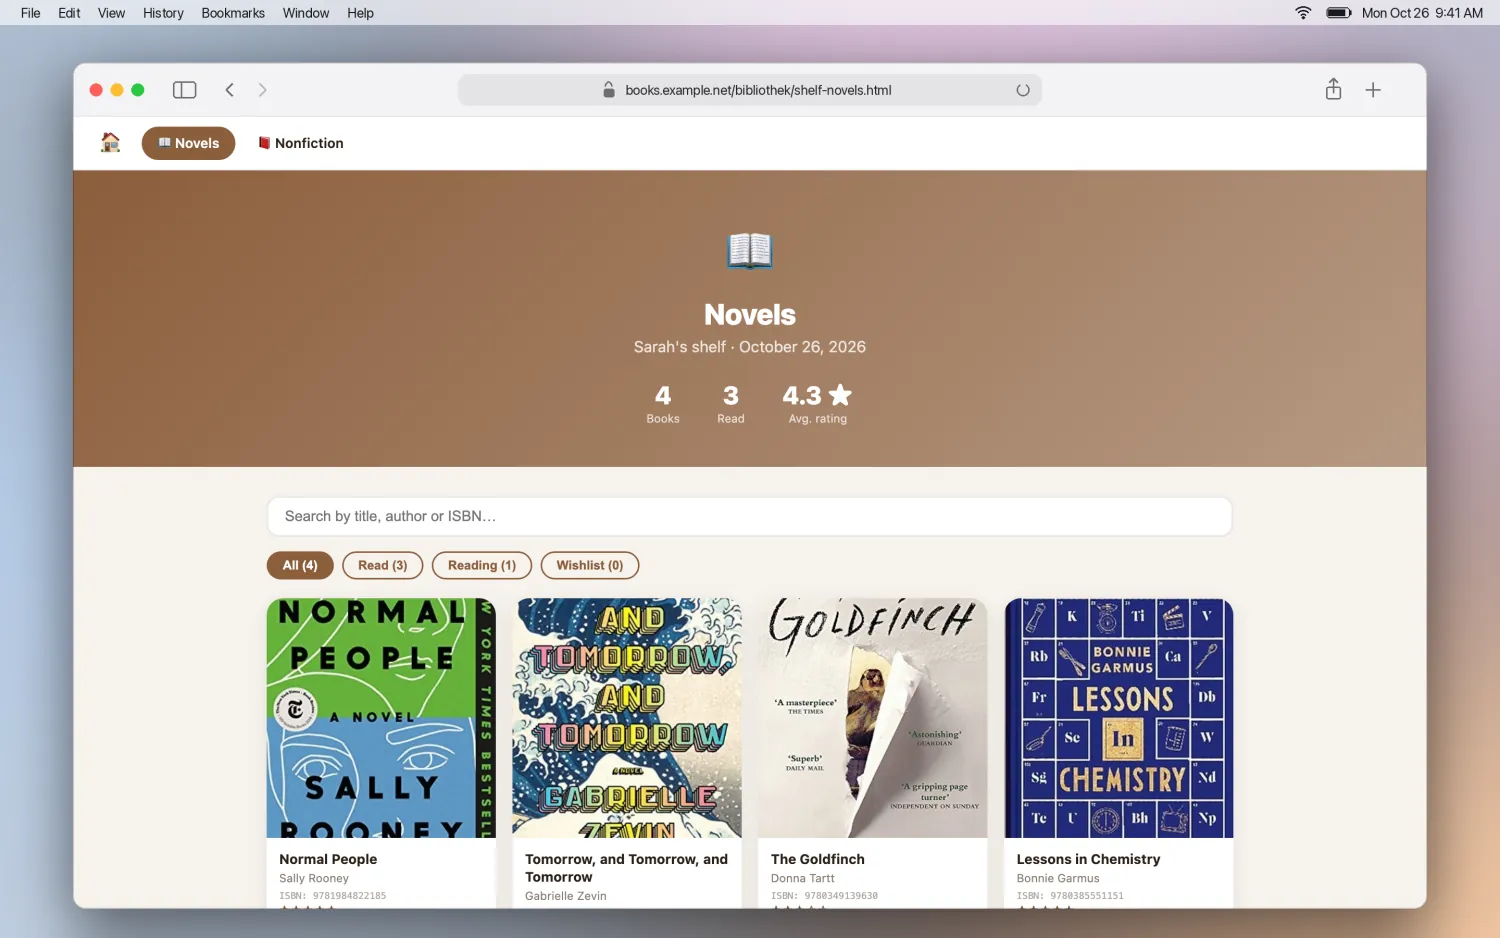Click the author name Donna Tartt
Screen dimensions: 1500x938
[803, 878]
